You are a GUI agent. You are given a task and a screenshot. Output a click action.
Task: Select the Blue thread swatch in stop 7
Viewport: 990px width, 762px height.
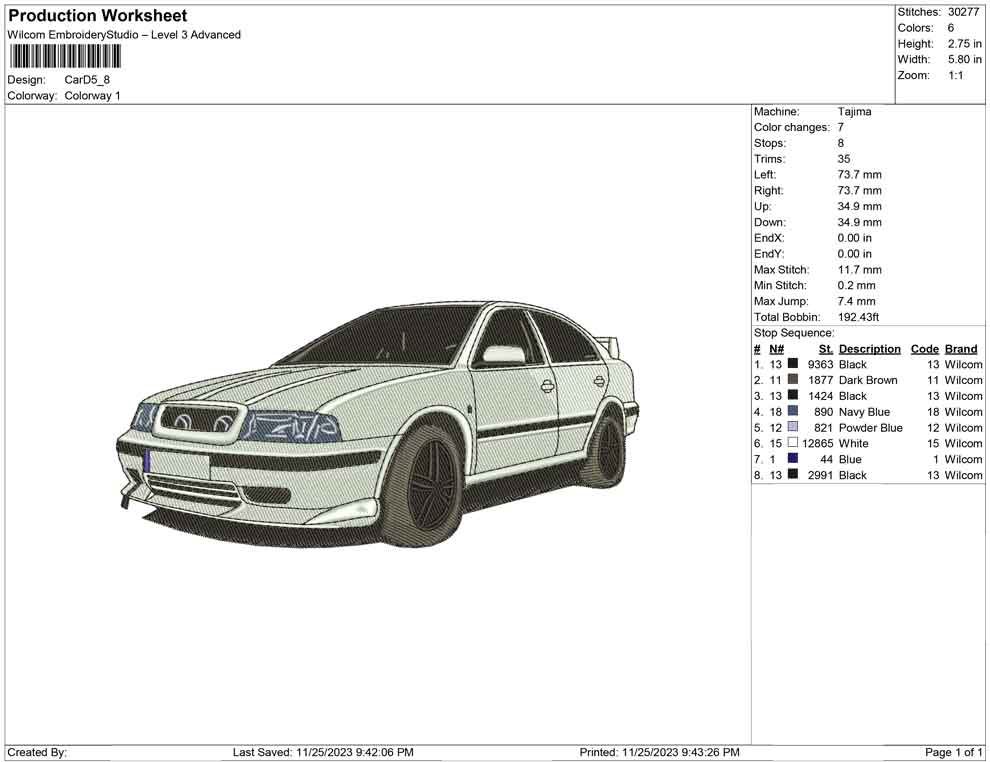tap(795, 459)
